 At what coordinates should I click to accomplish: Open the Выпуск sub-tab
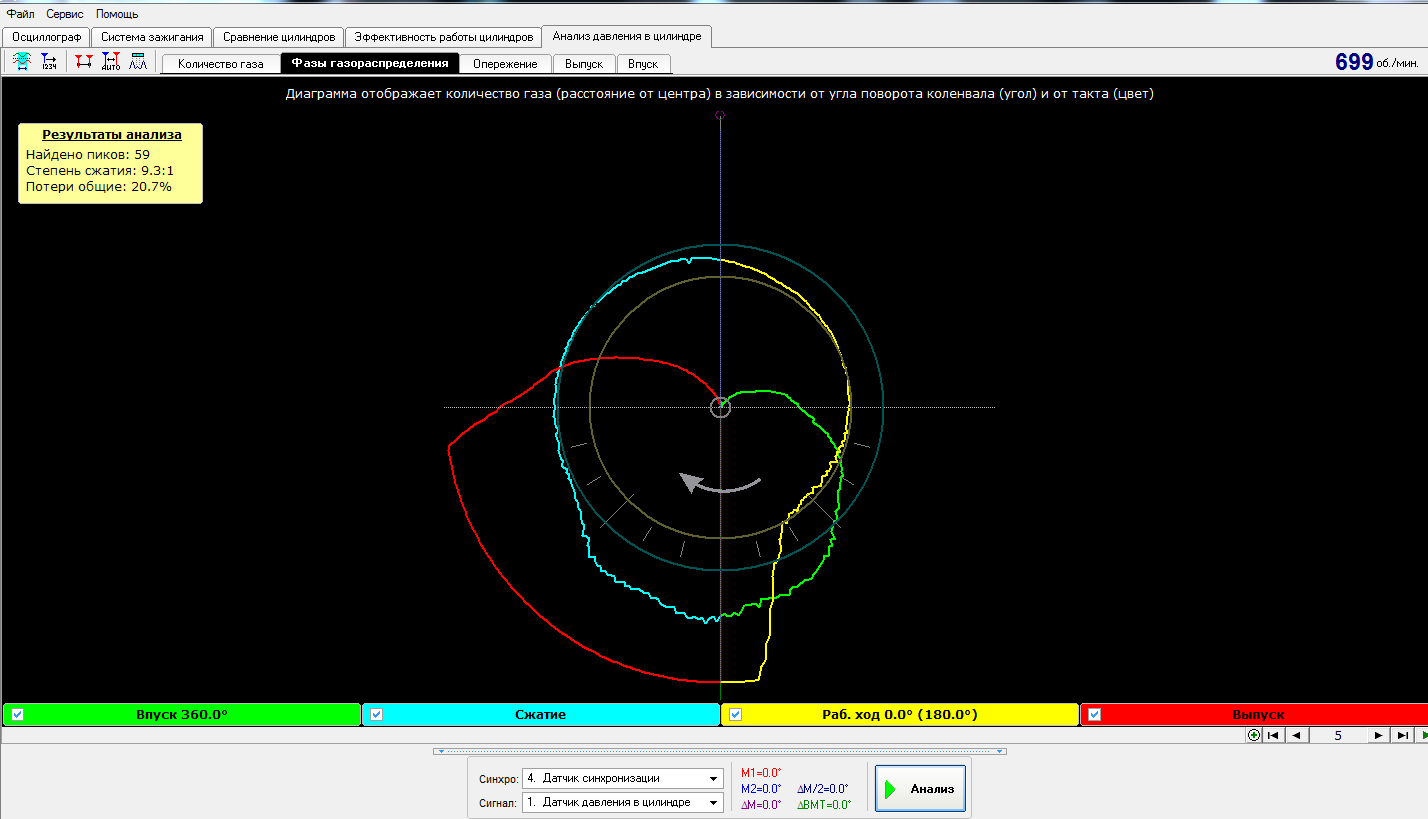click(584, 64)
